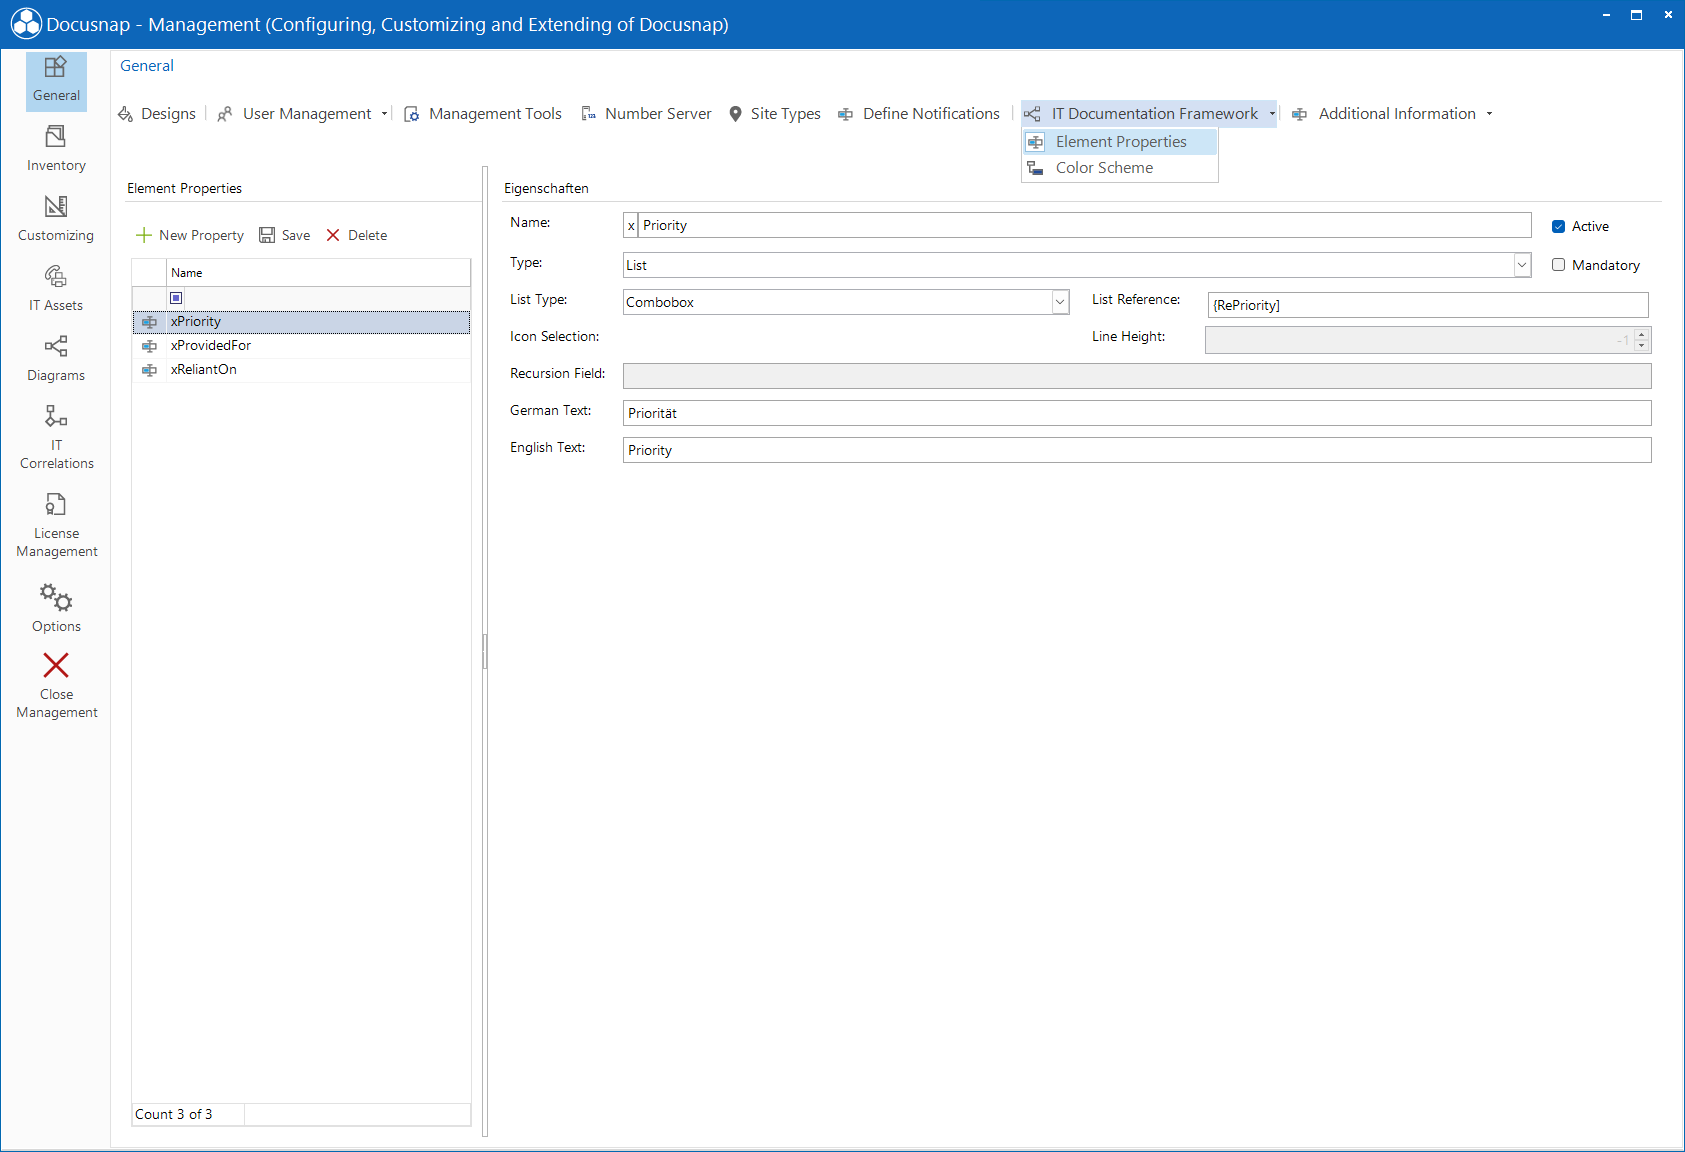The width and height of the screenshot is (1685, 1152).
Task: Open the IT Assets section
Action: [x=56, y=289]
